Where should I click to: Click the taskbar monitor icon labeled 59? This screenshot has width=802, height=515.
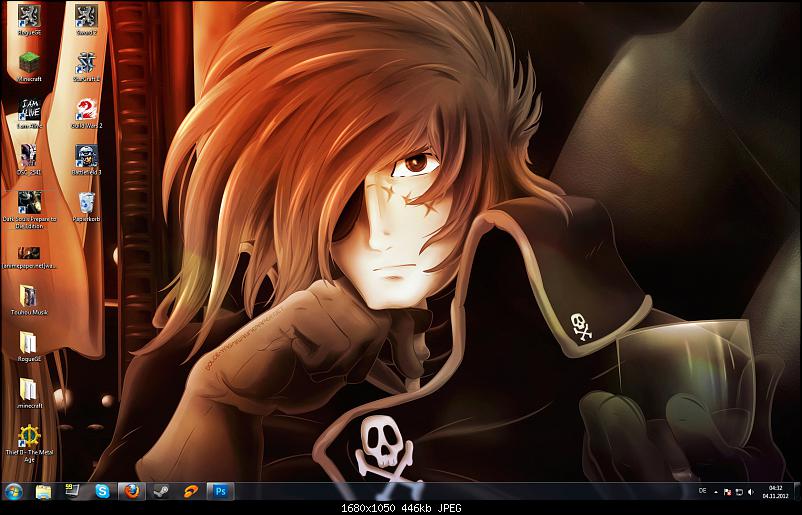72,491
